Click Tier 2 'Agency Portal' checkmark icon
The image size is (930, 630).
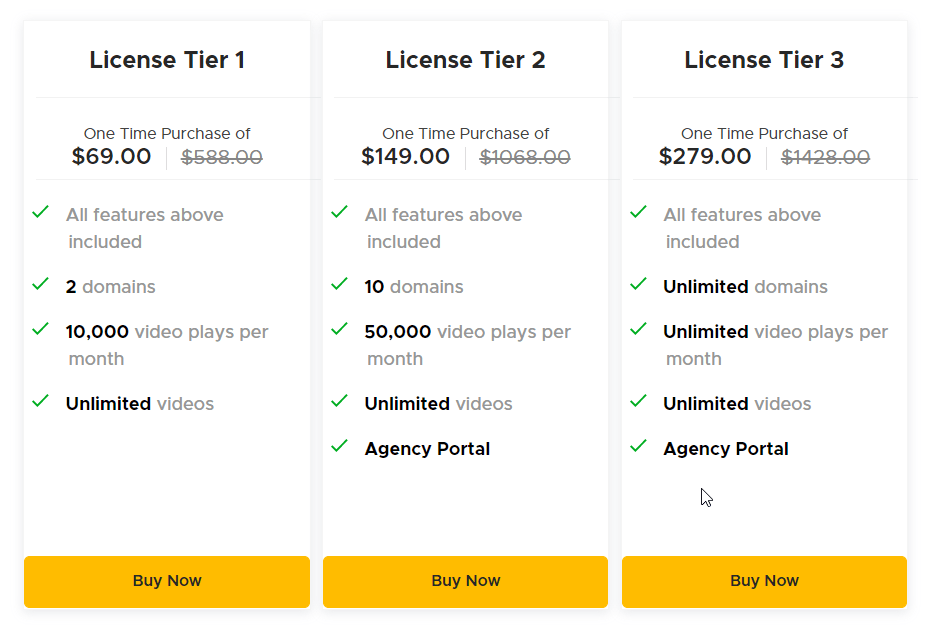click(x=339, y=447)
